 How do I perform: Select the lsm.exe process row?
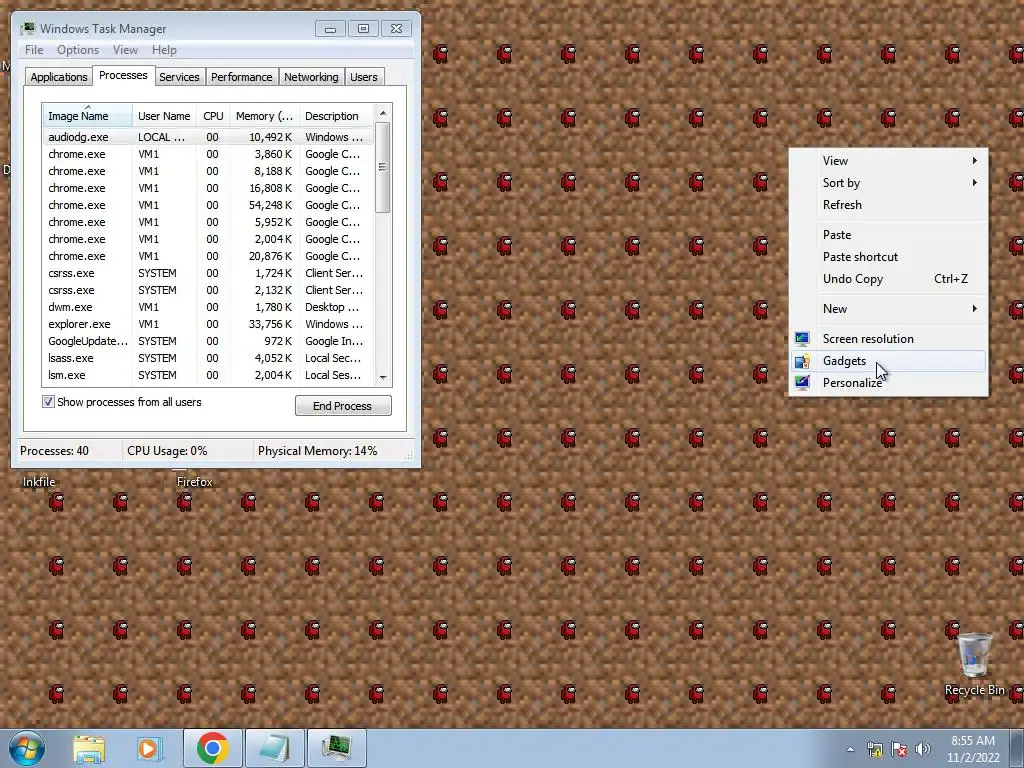(209, 375)
